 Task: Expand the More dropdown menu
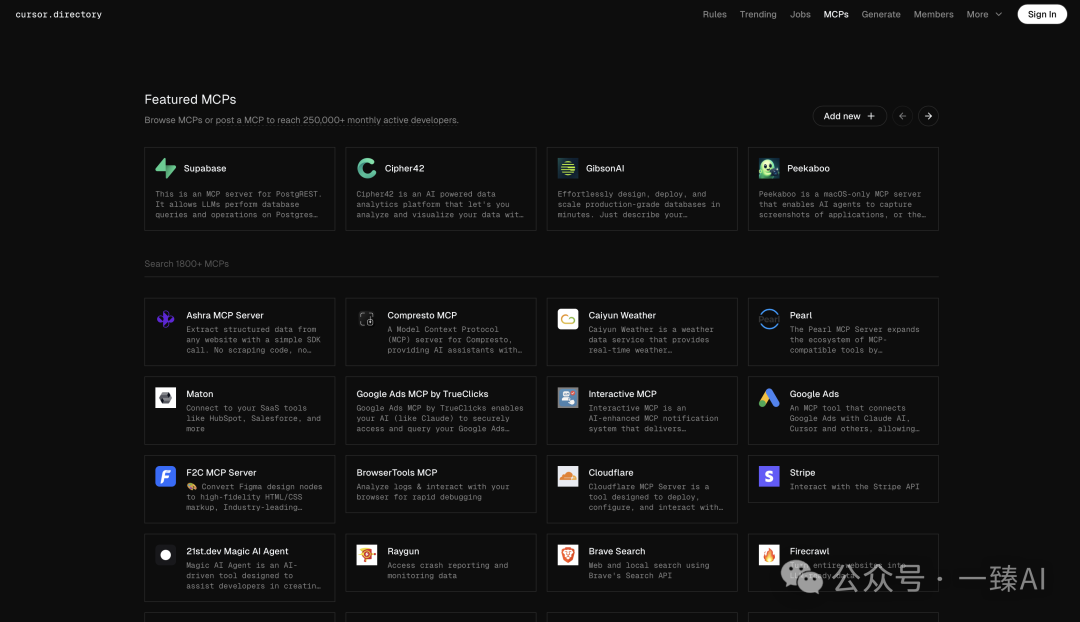(984, 14)
